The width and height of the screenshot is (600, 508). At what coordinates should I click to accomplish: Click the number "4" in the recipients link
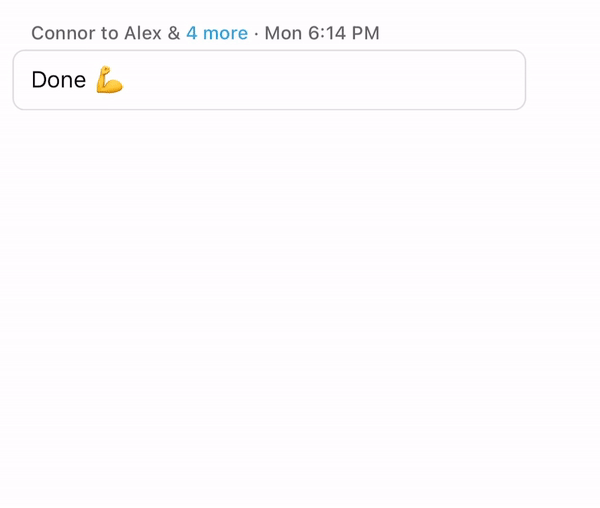pos(192,33)
